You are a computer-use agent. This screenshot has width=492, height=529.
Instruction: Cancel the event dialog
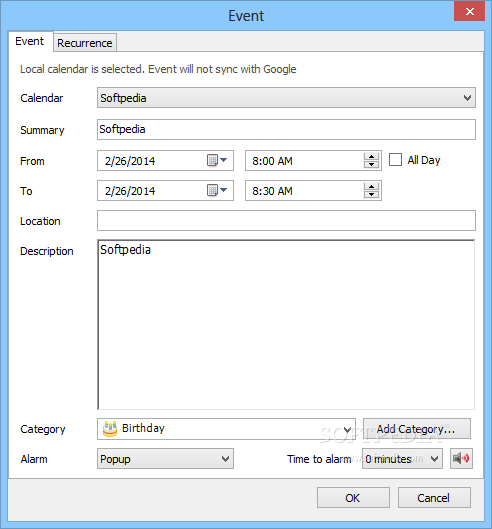[x=434, y=498]
